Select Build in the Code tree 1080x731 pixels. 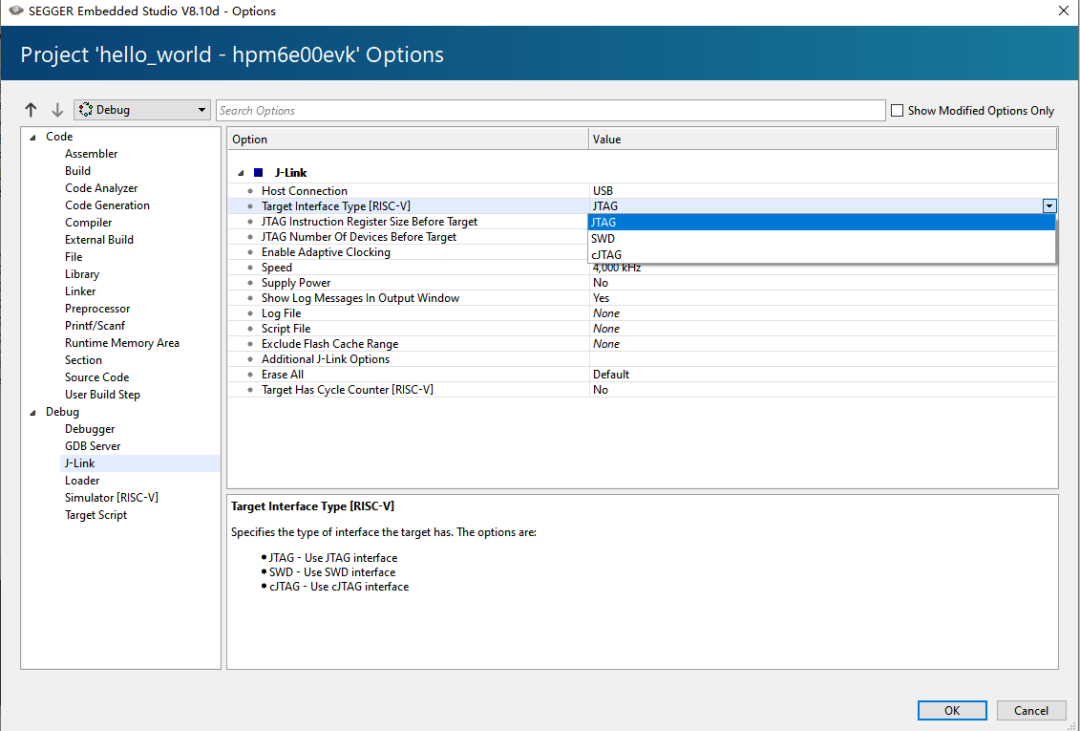78,171
